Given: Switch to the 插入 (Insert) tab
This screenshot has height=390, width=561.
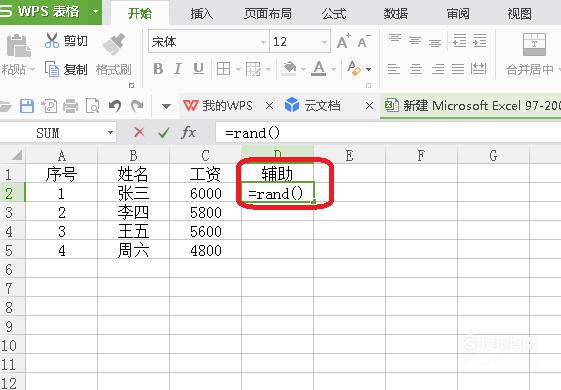Looking at the screenshot, I should coord(201,14).
